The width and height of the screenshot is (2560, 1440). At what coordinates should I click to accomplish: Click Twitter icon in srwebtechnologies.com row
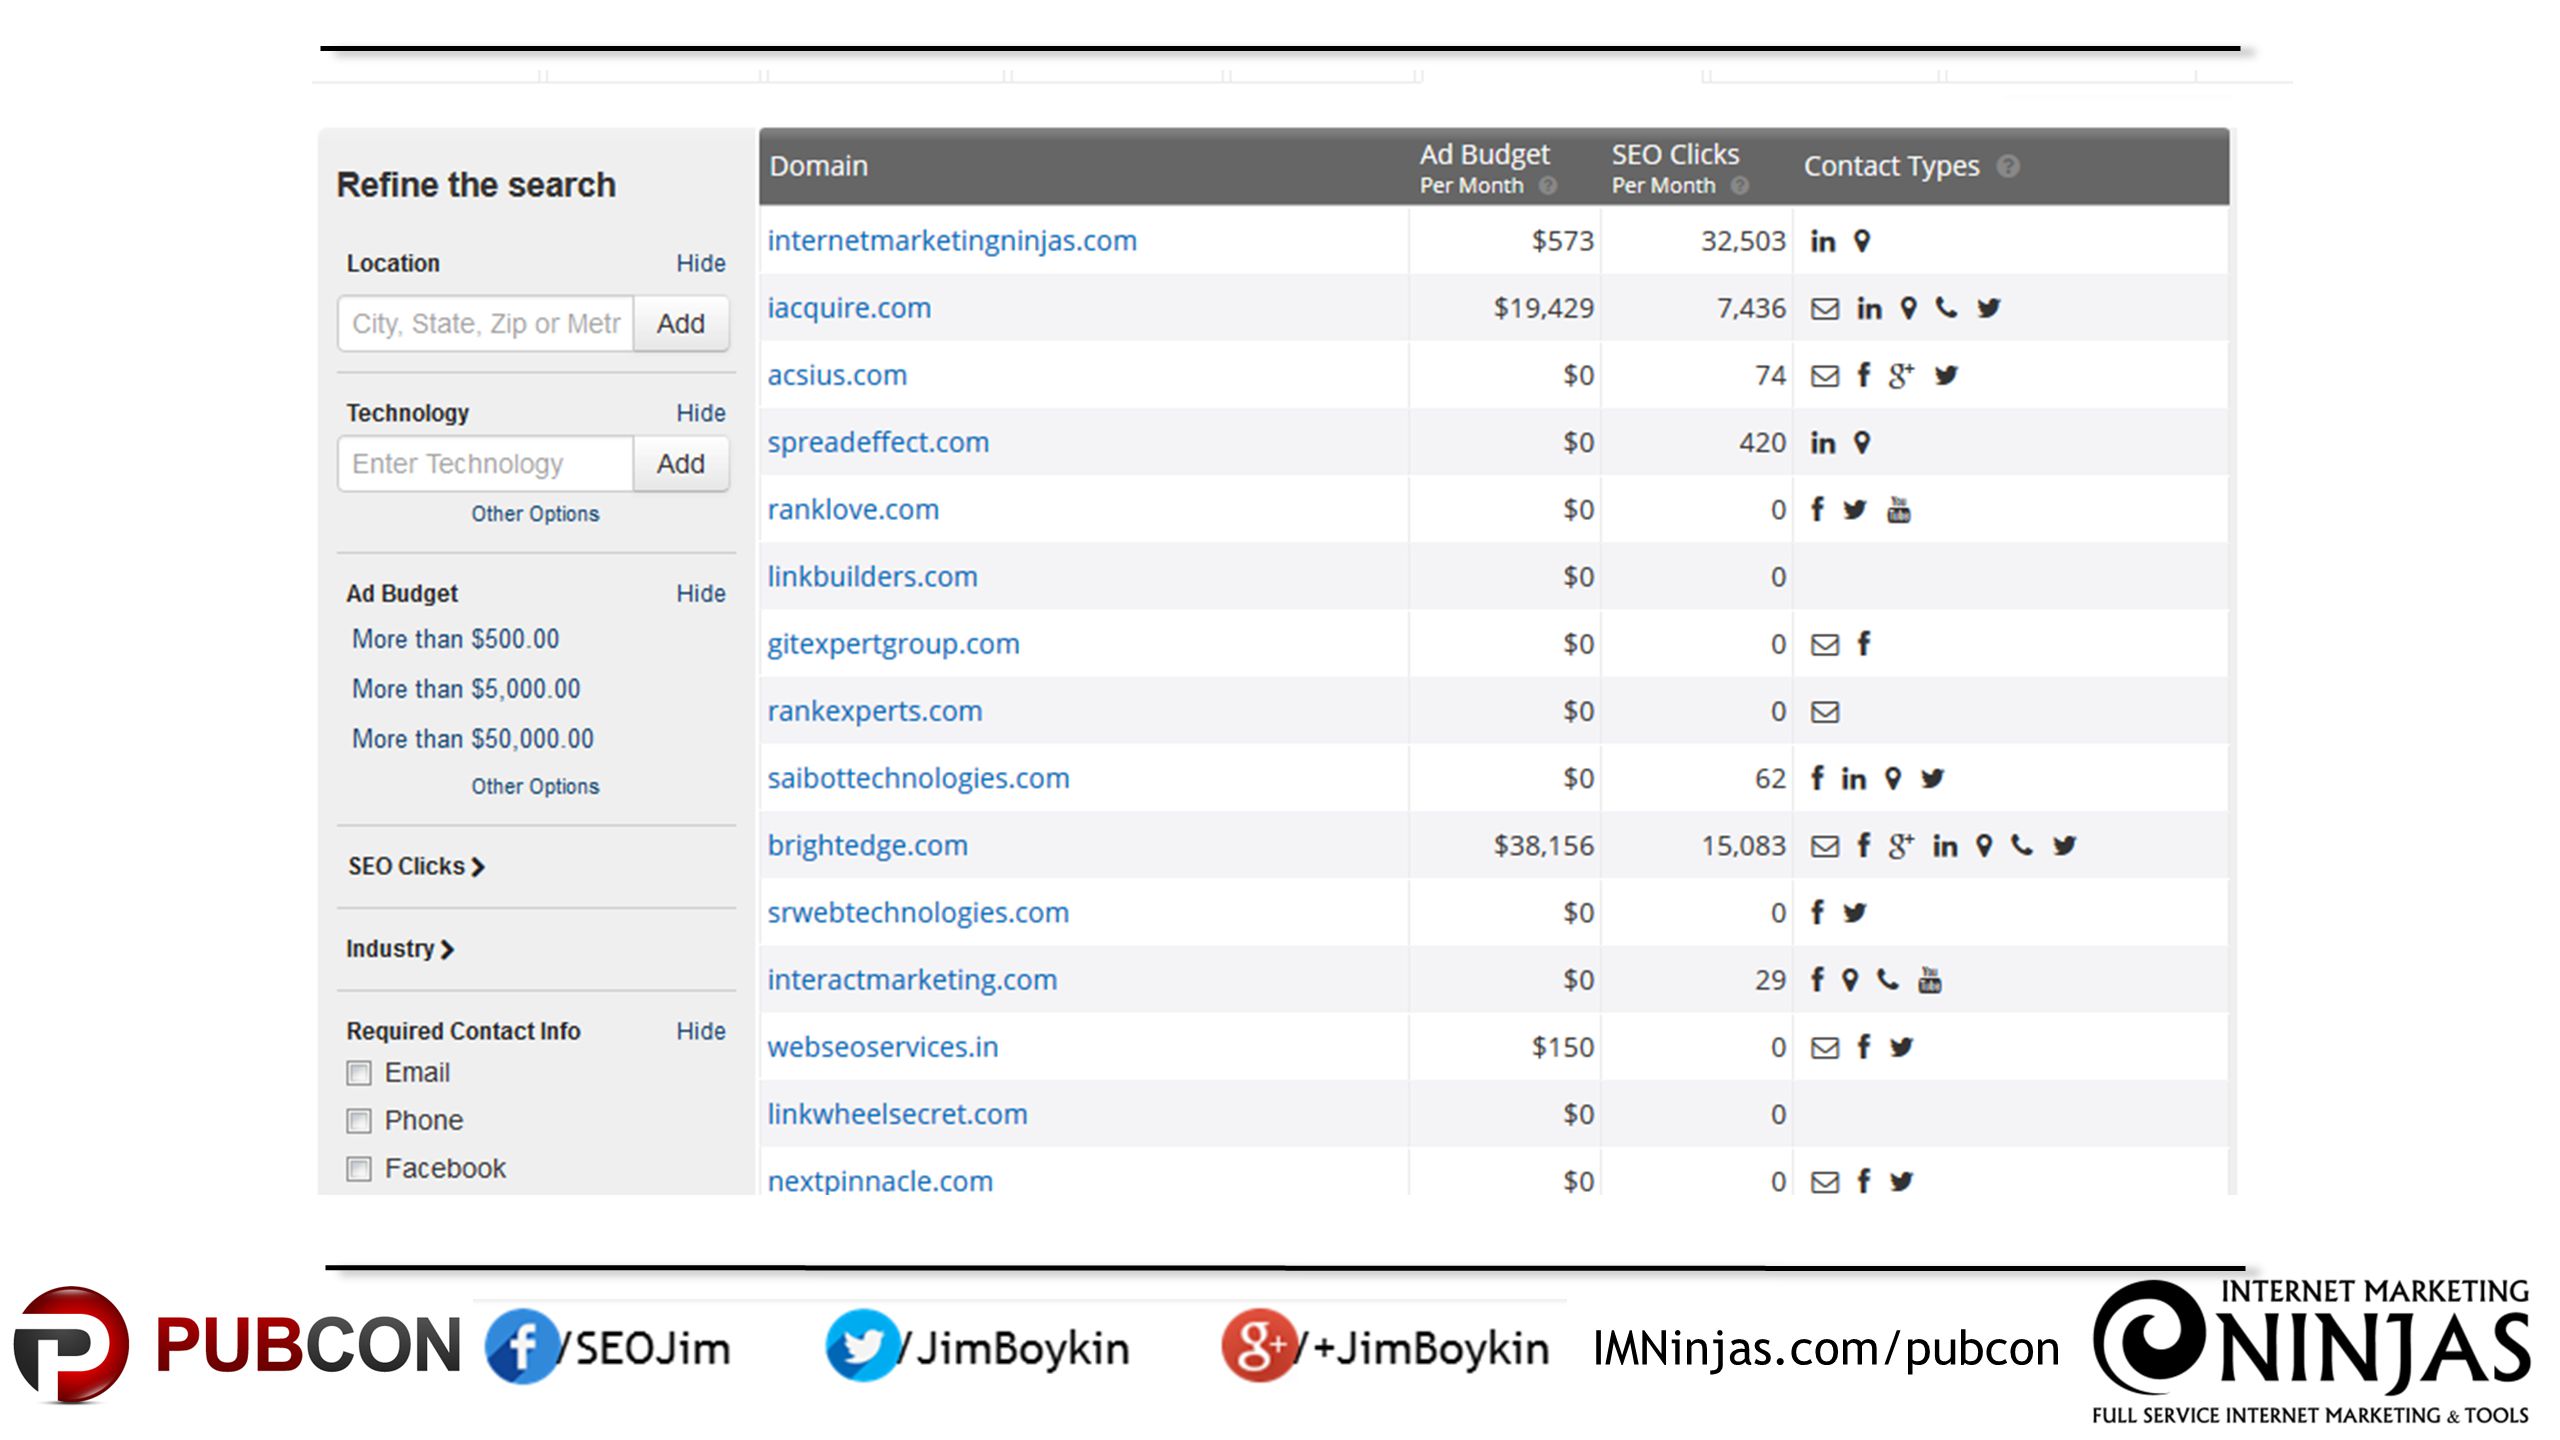click(x=1854, y=913)
